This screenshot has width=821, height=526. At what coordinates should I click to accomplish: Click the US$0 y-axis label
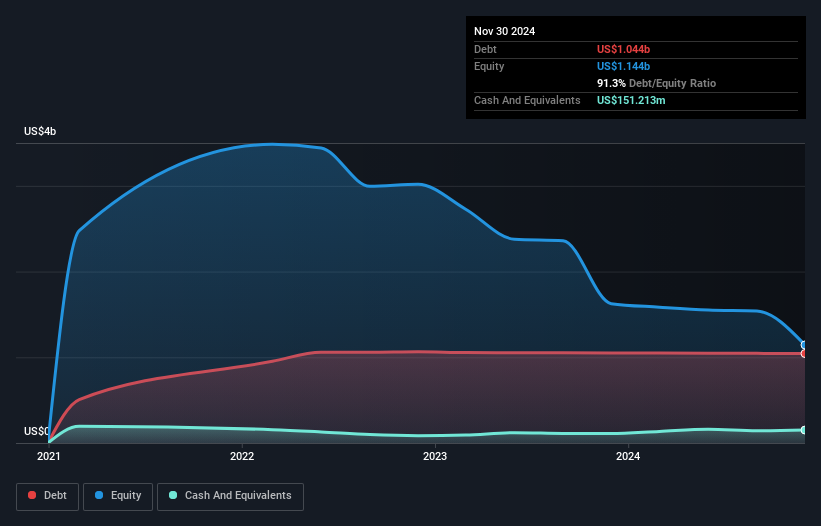[36, 431]
